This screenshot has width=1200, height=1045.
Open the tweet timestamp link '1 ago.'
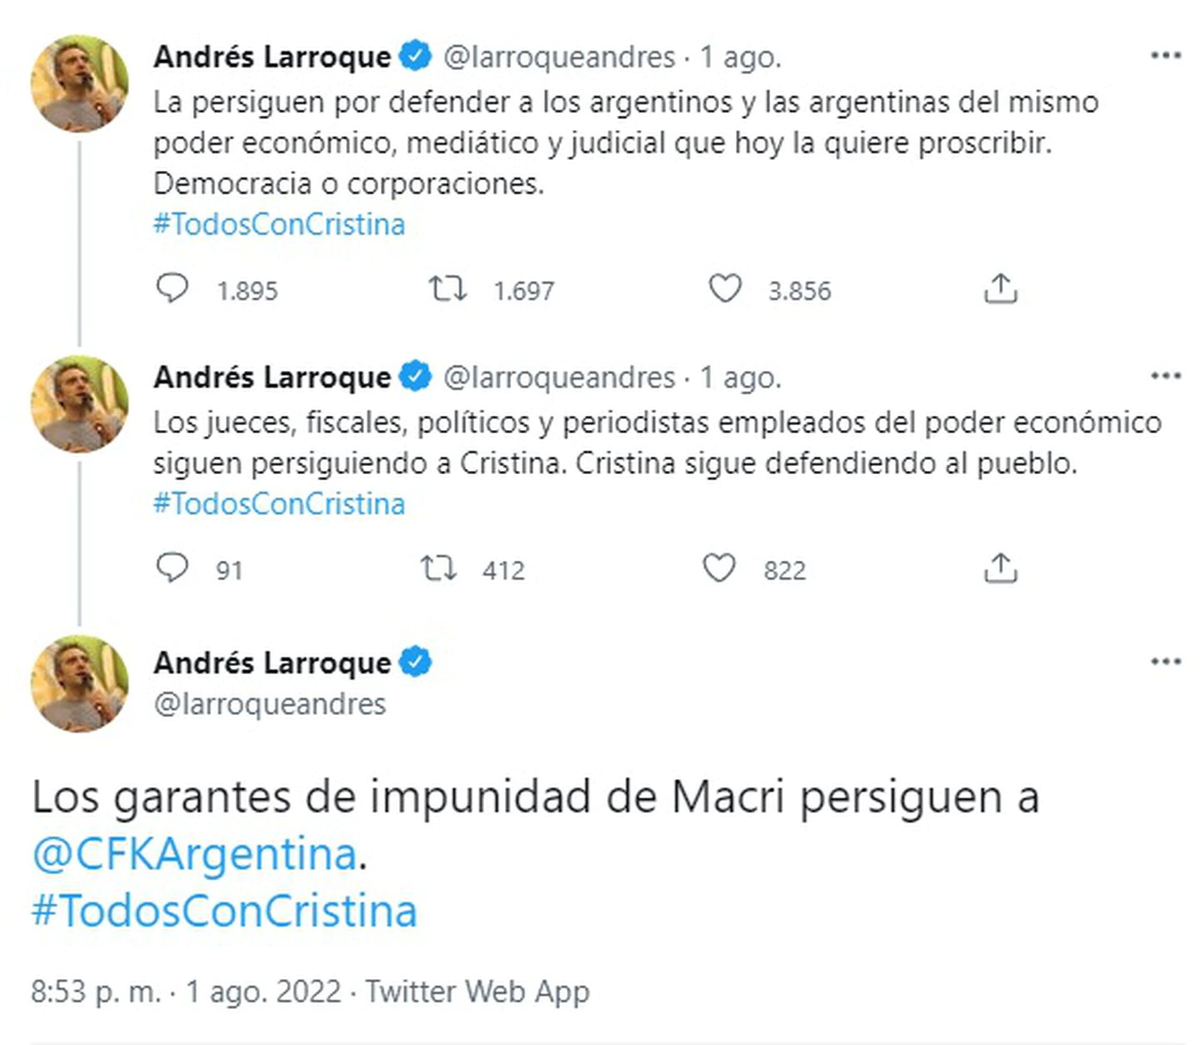740,57
